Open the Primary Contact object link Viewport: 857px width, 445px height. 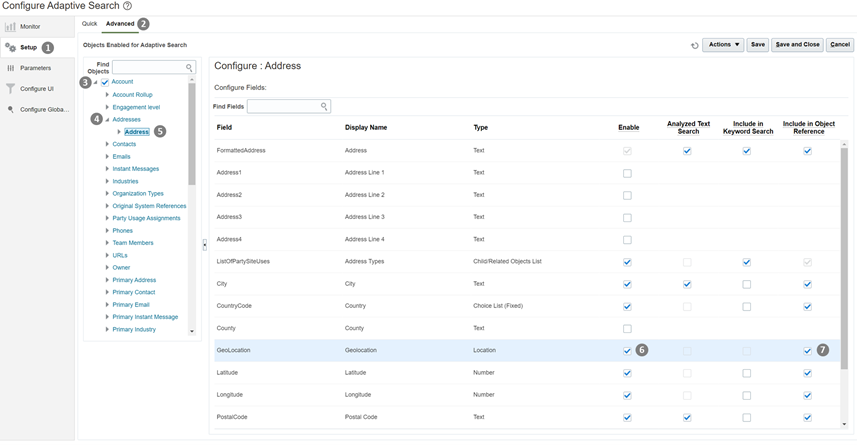pos(133,292)
